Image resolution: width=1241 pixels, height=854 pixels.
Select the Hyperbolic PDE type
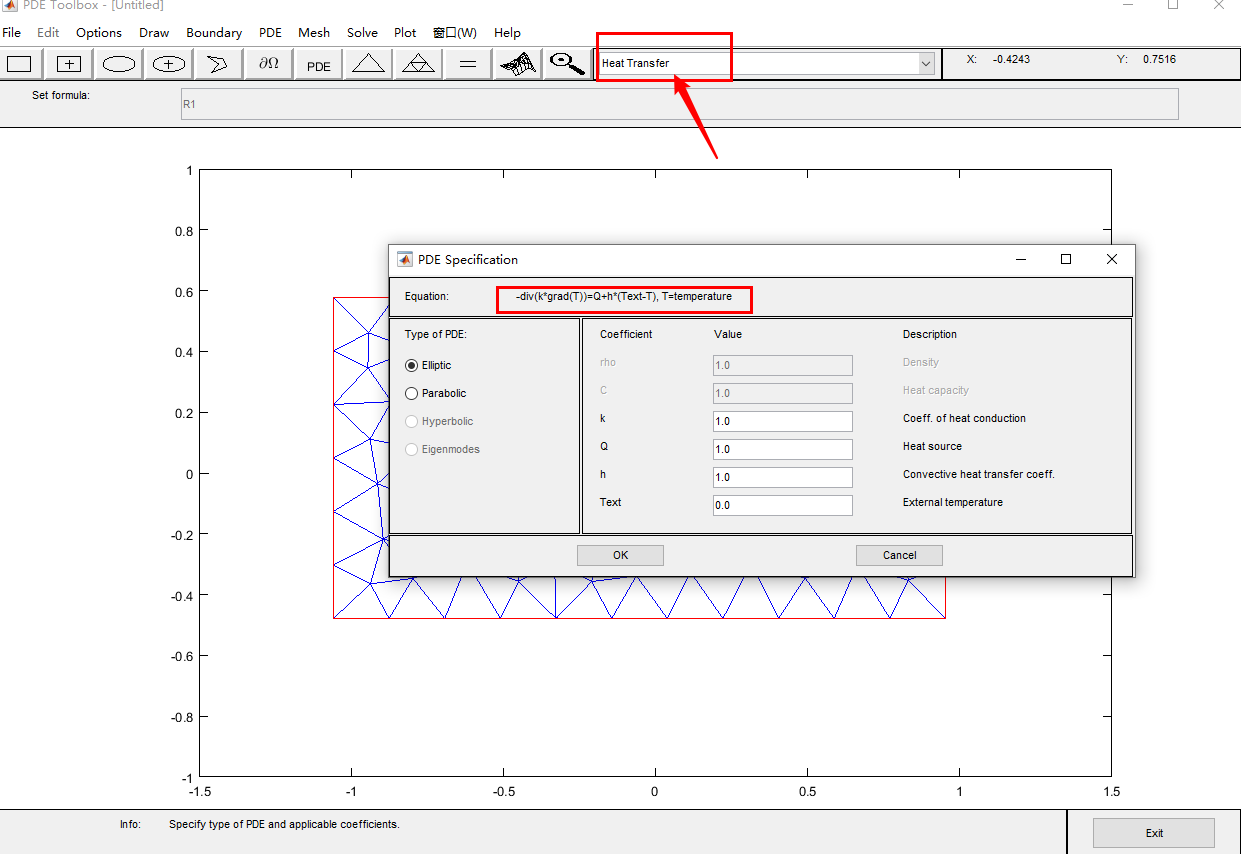439,421
